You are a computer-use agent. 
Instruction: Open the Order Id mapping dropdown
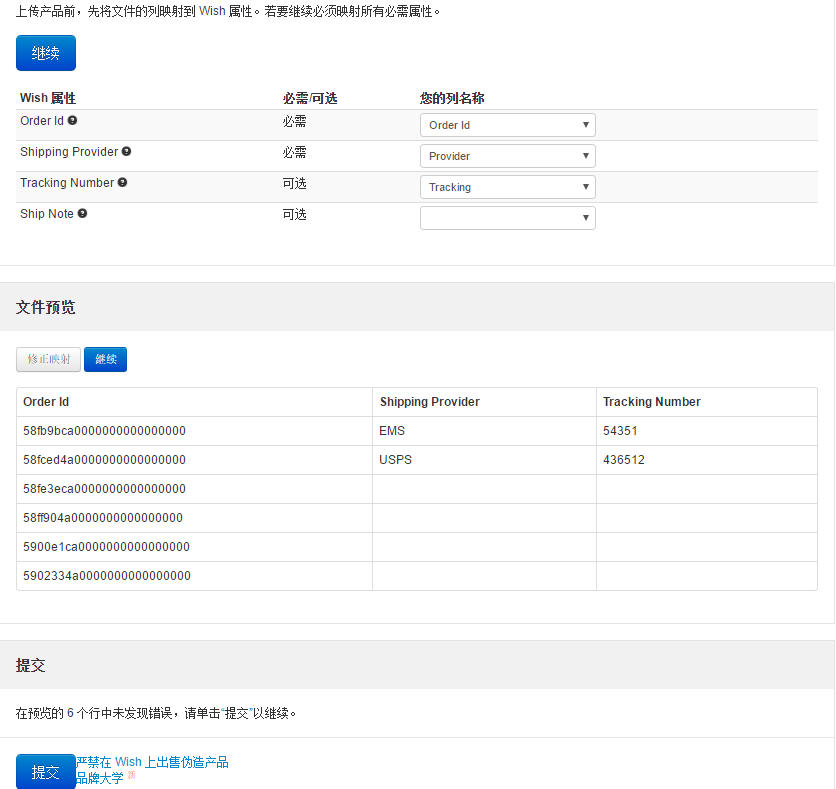507,124
